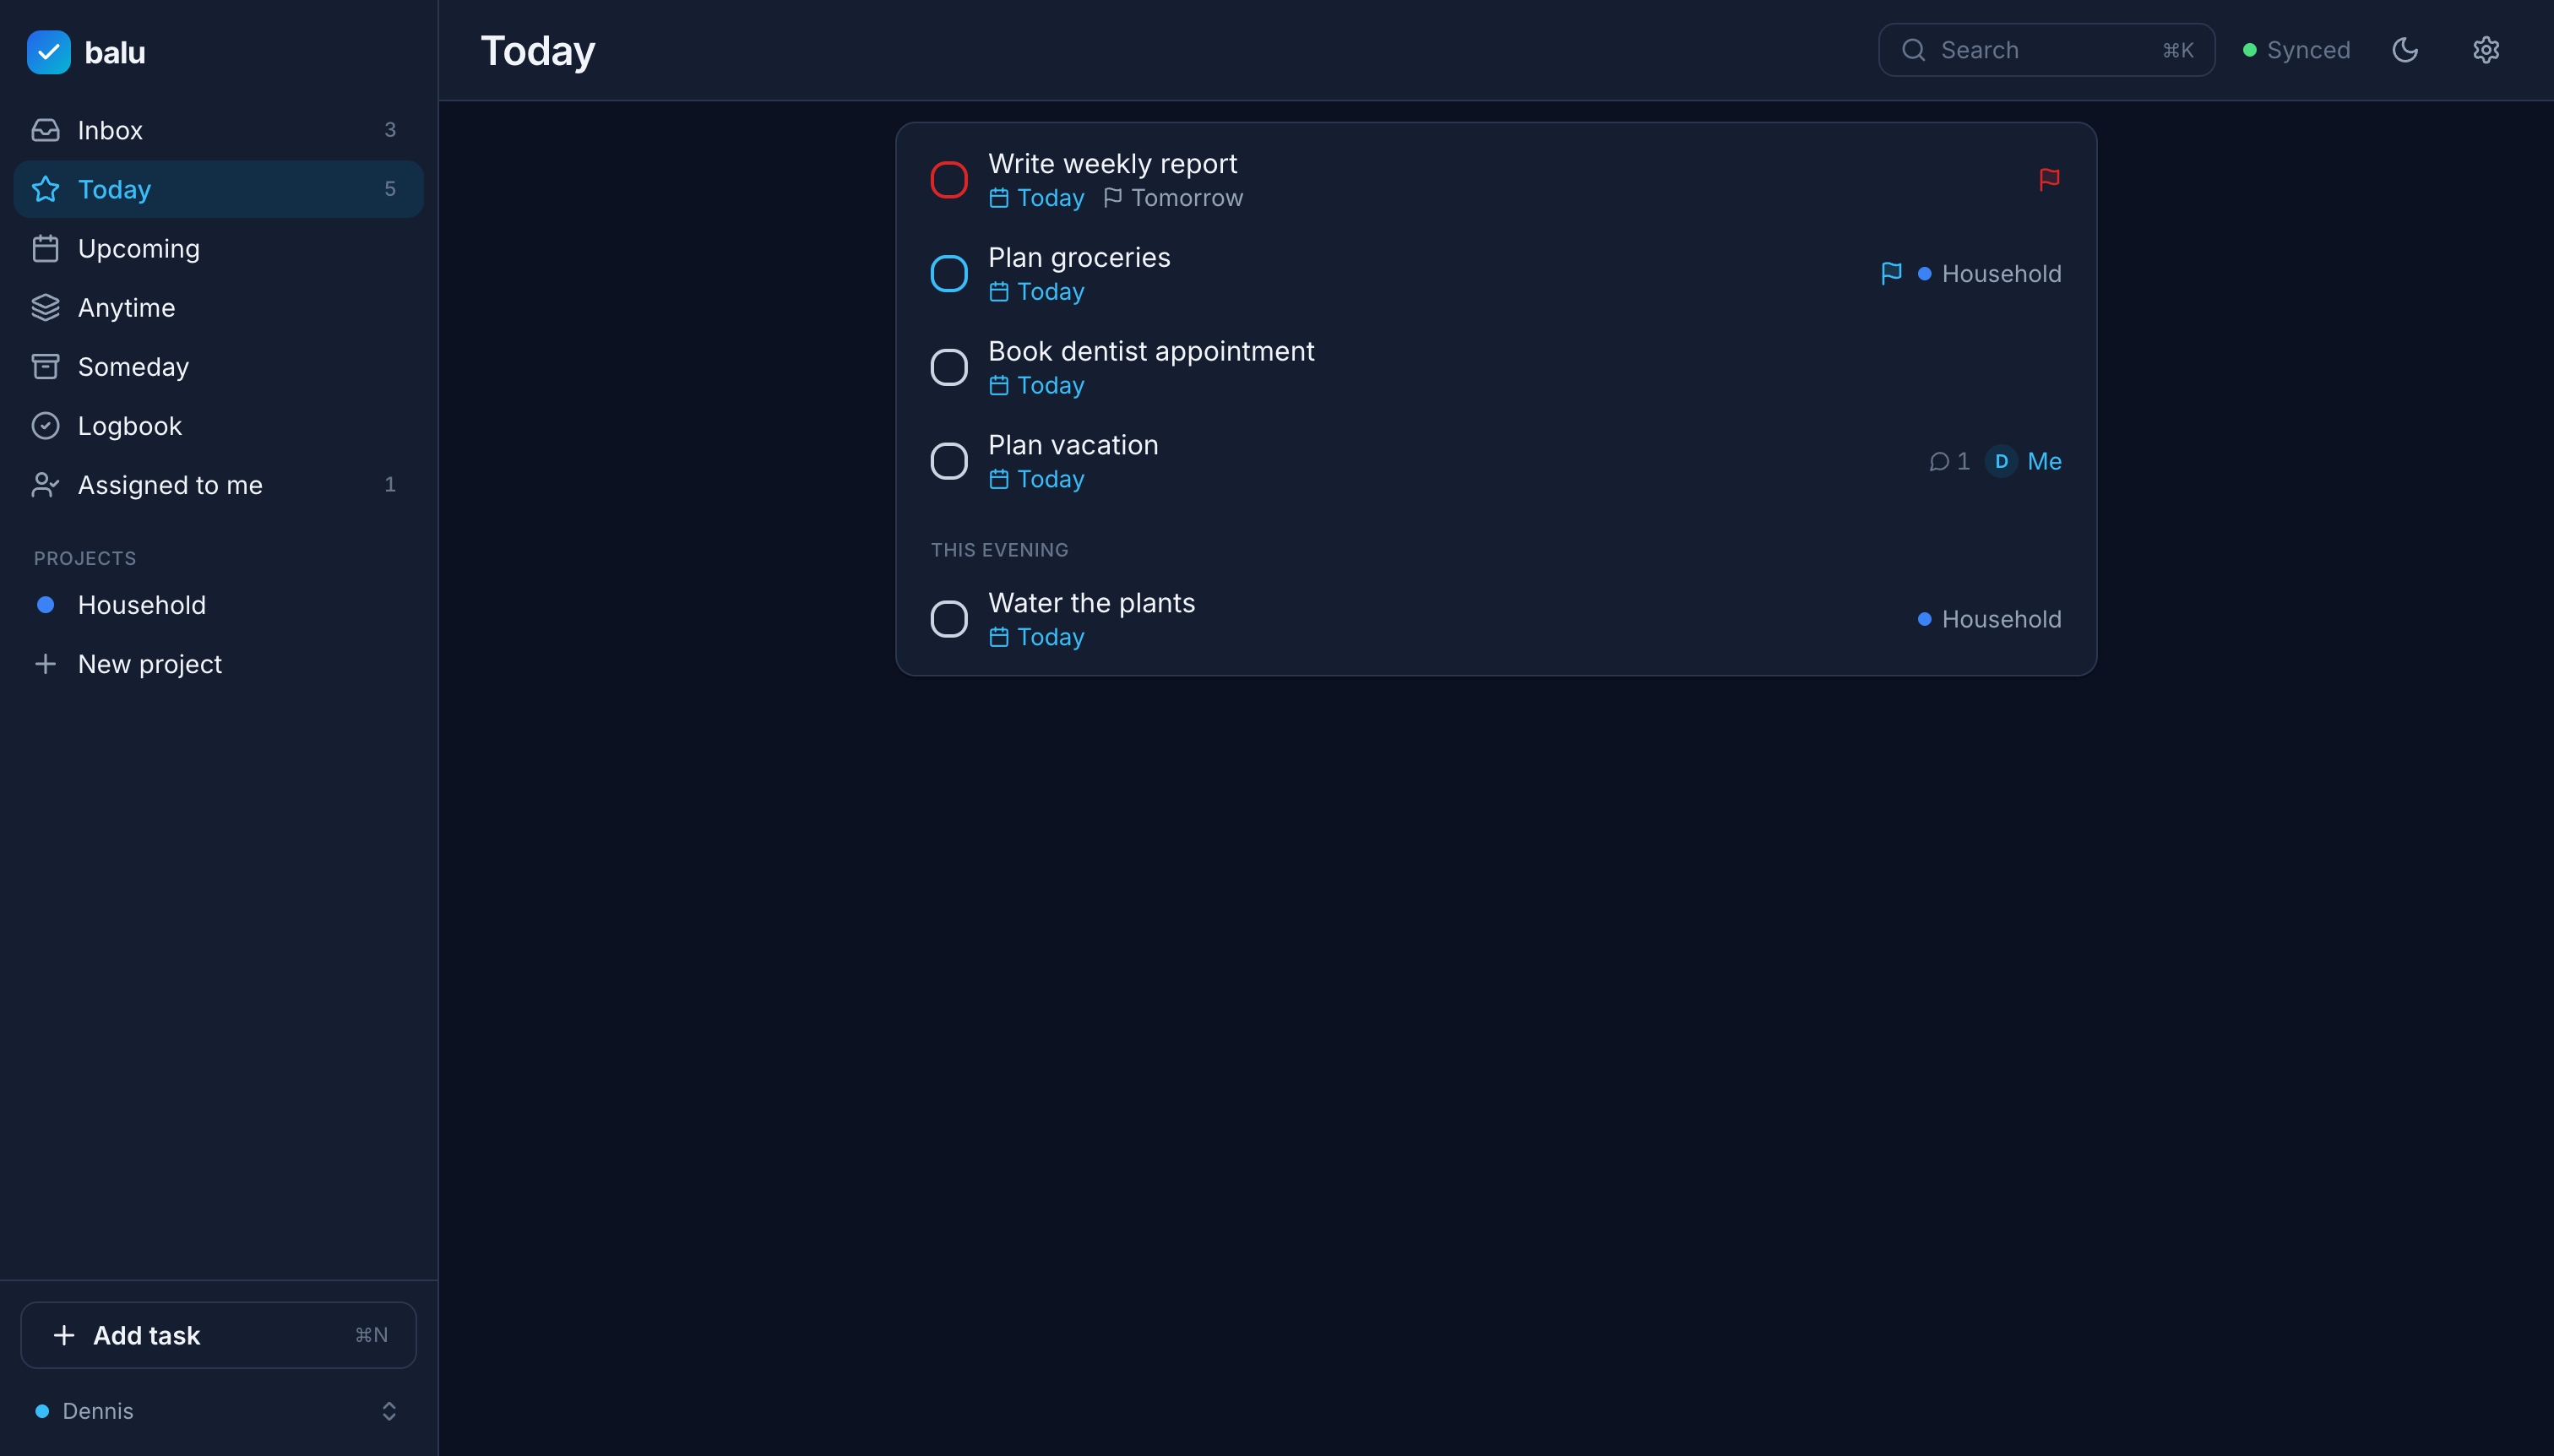Click the balu checkmark logo icon
2554x1456 pixels.
[x=48, y=52]
